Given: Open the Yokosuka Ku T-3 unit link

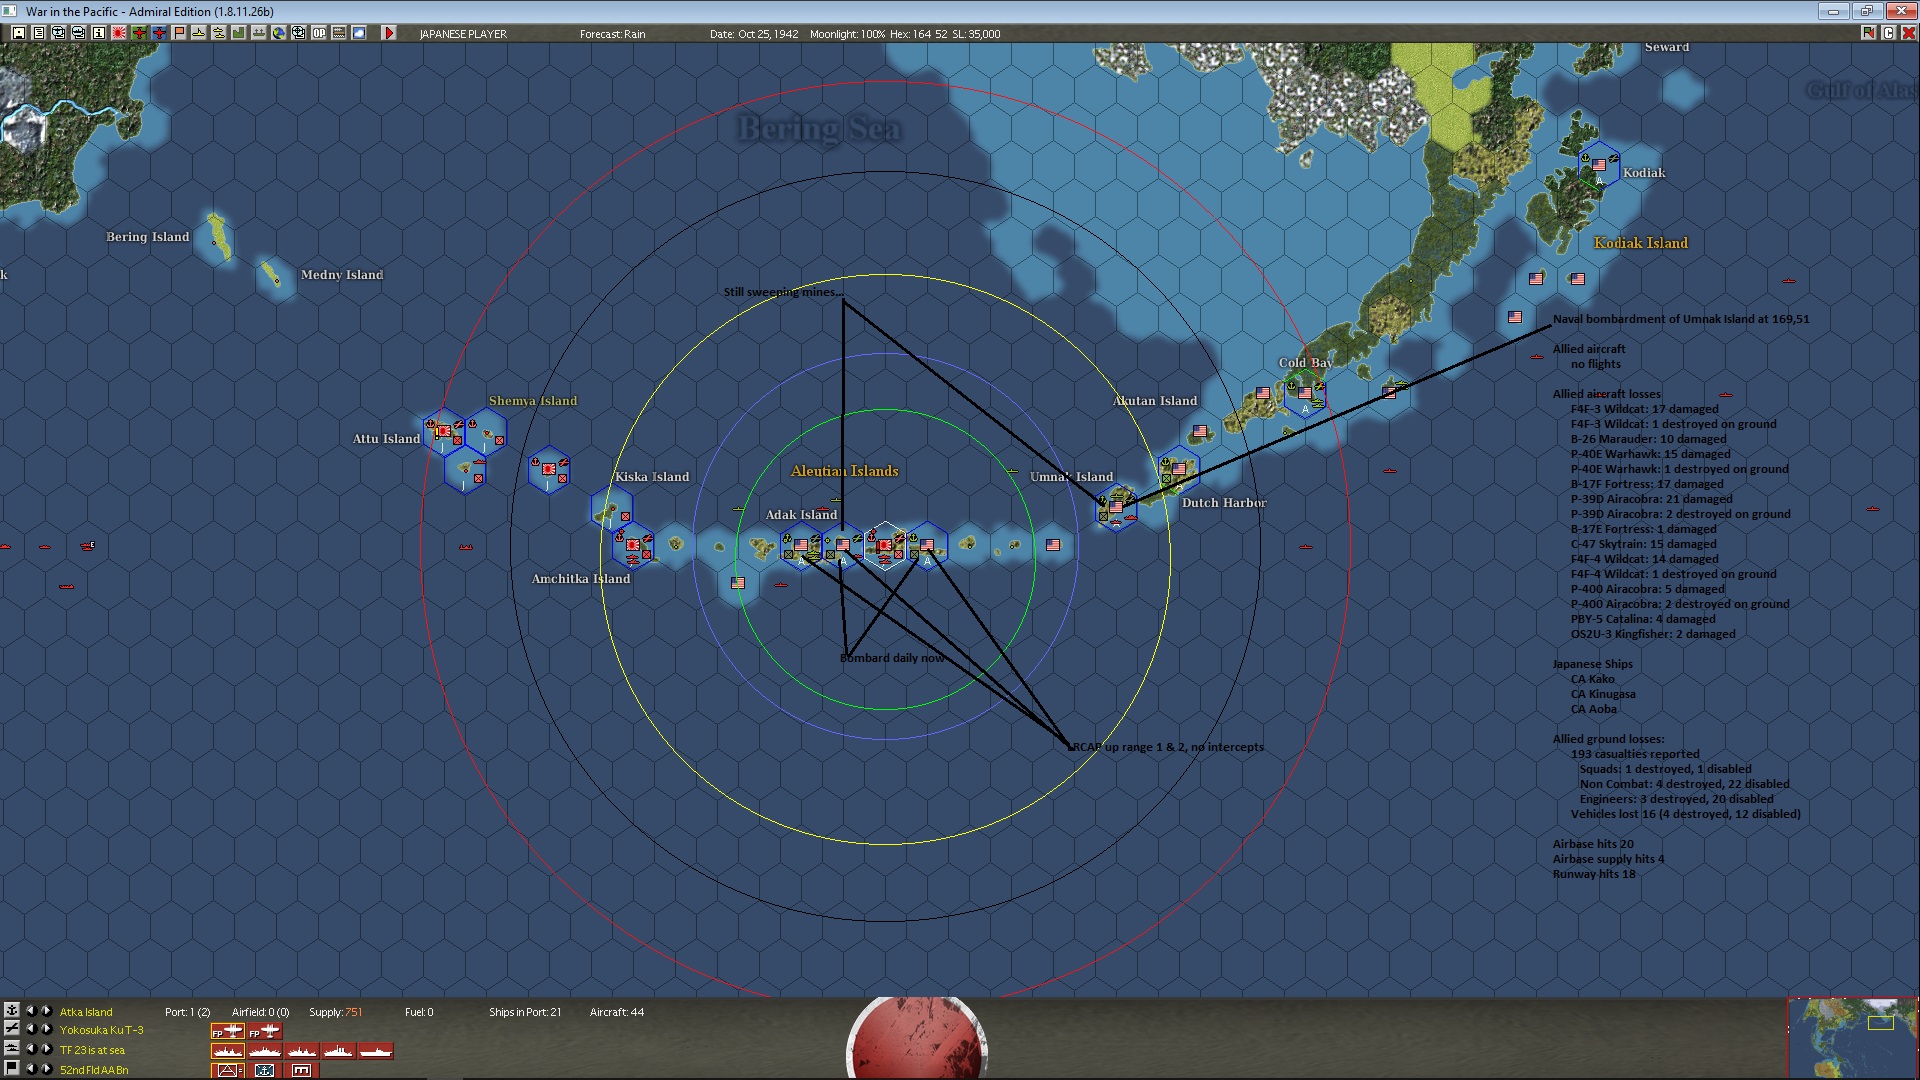Looking at the screenshot, I should click(102, 1030).
